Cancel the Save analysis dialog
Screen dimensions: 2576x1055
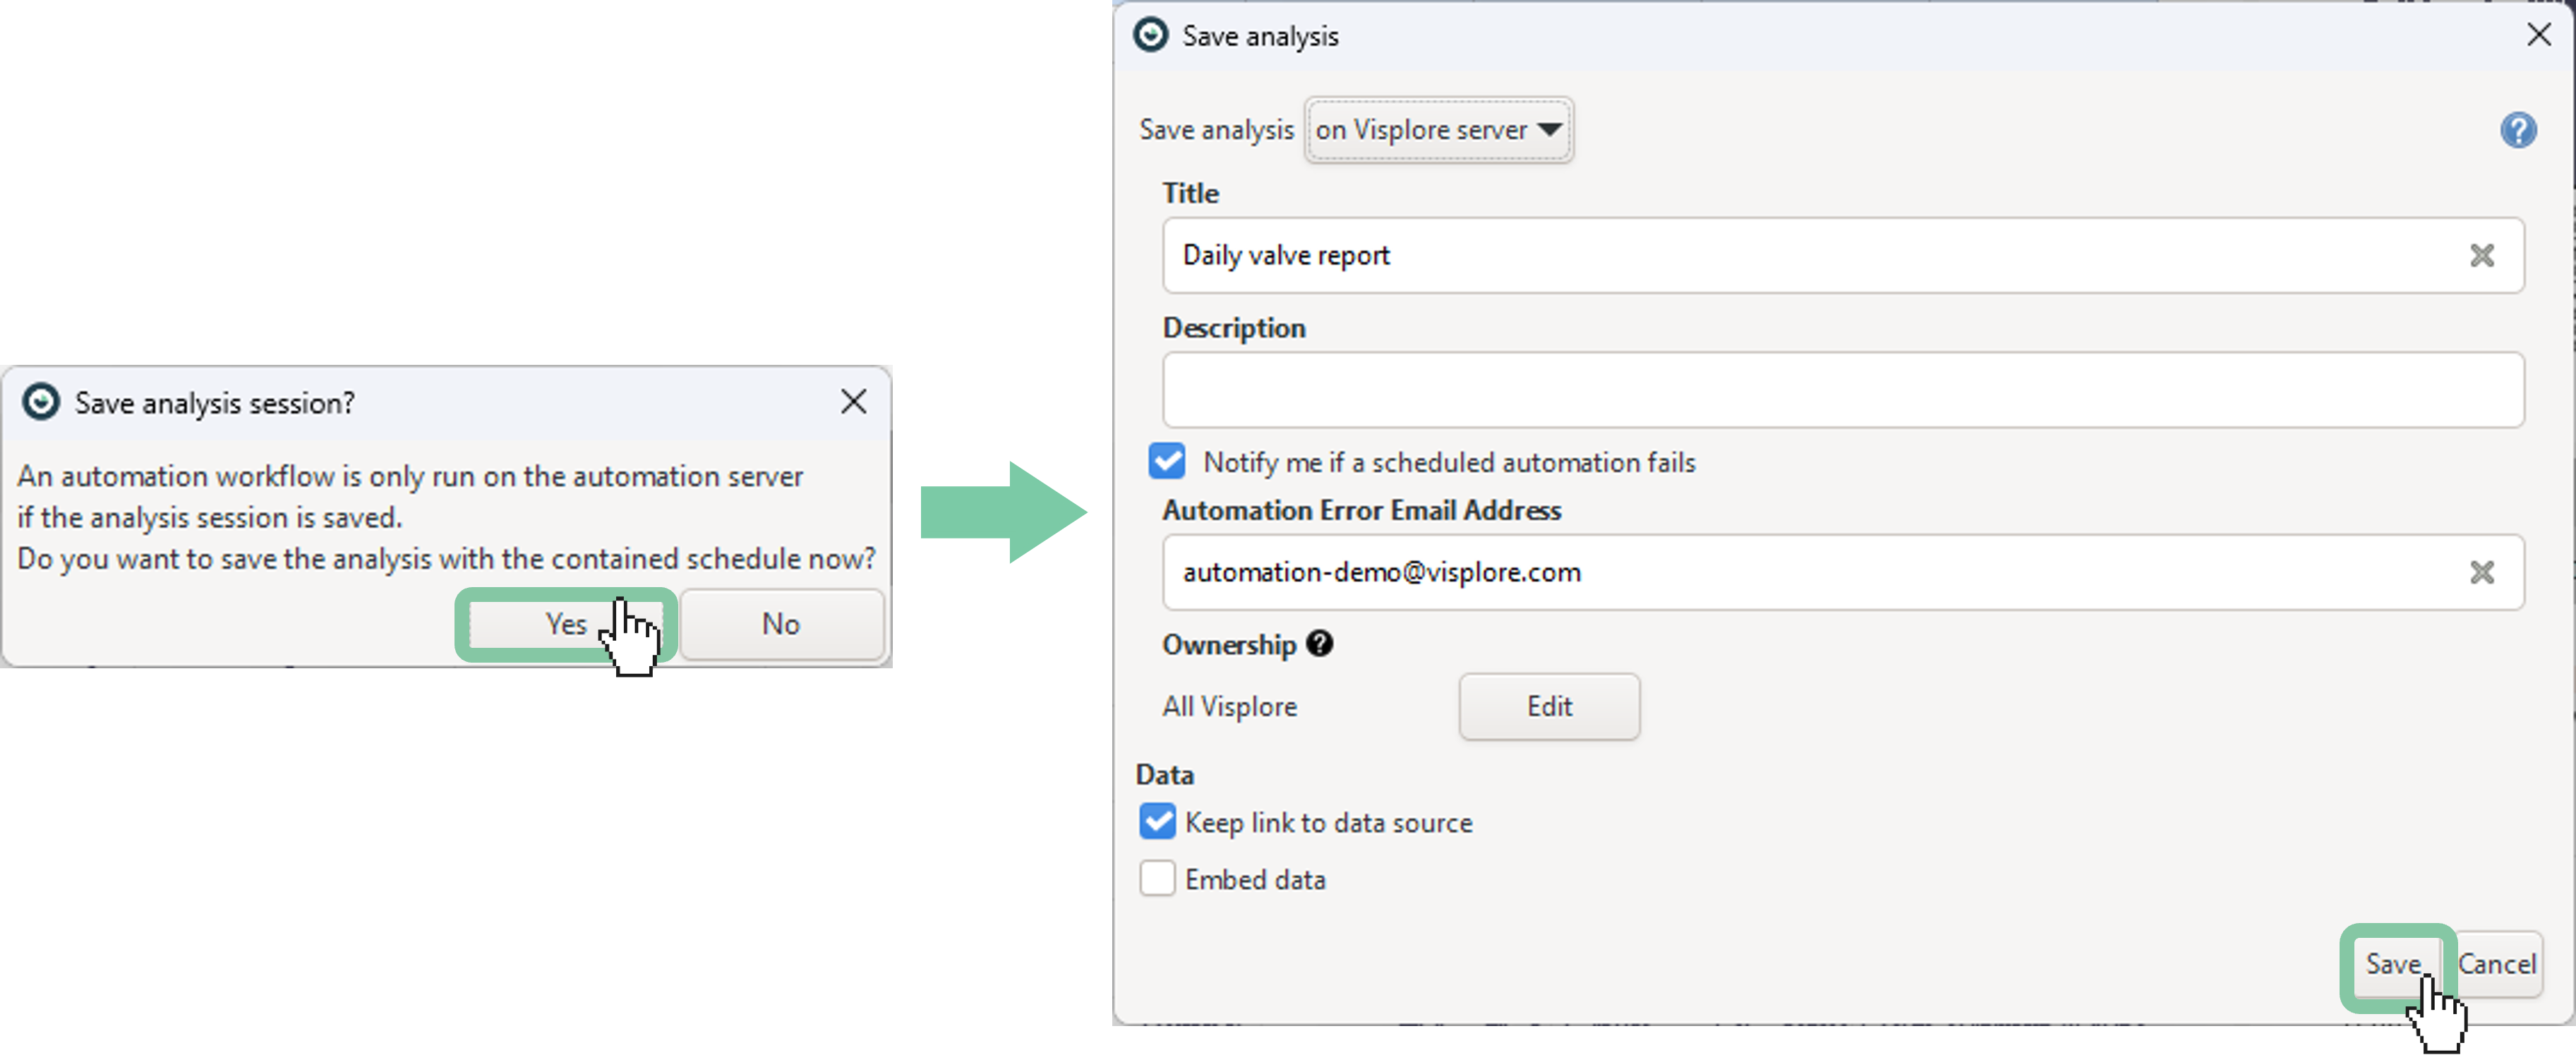coord(2497,965)
